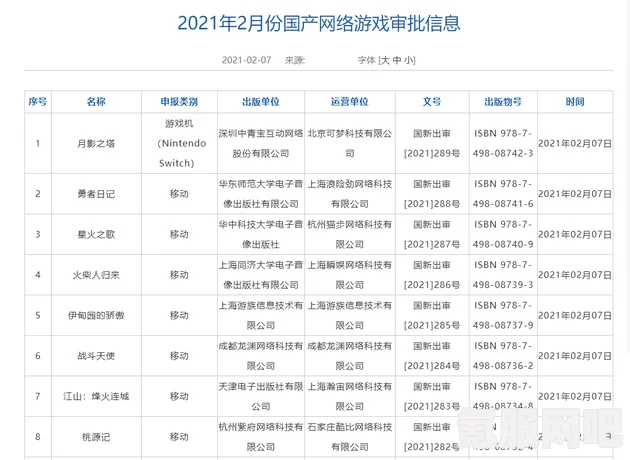Click operator 上海瀚宙网络科技有限公司
The height and width of the screenshot is (460, 630).
(350, 397)
